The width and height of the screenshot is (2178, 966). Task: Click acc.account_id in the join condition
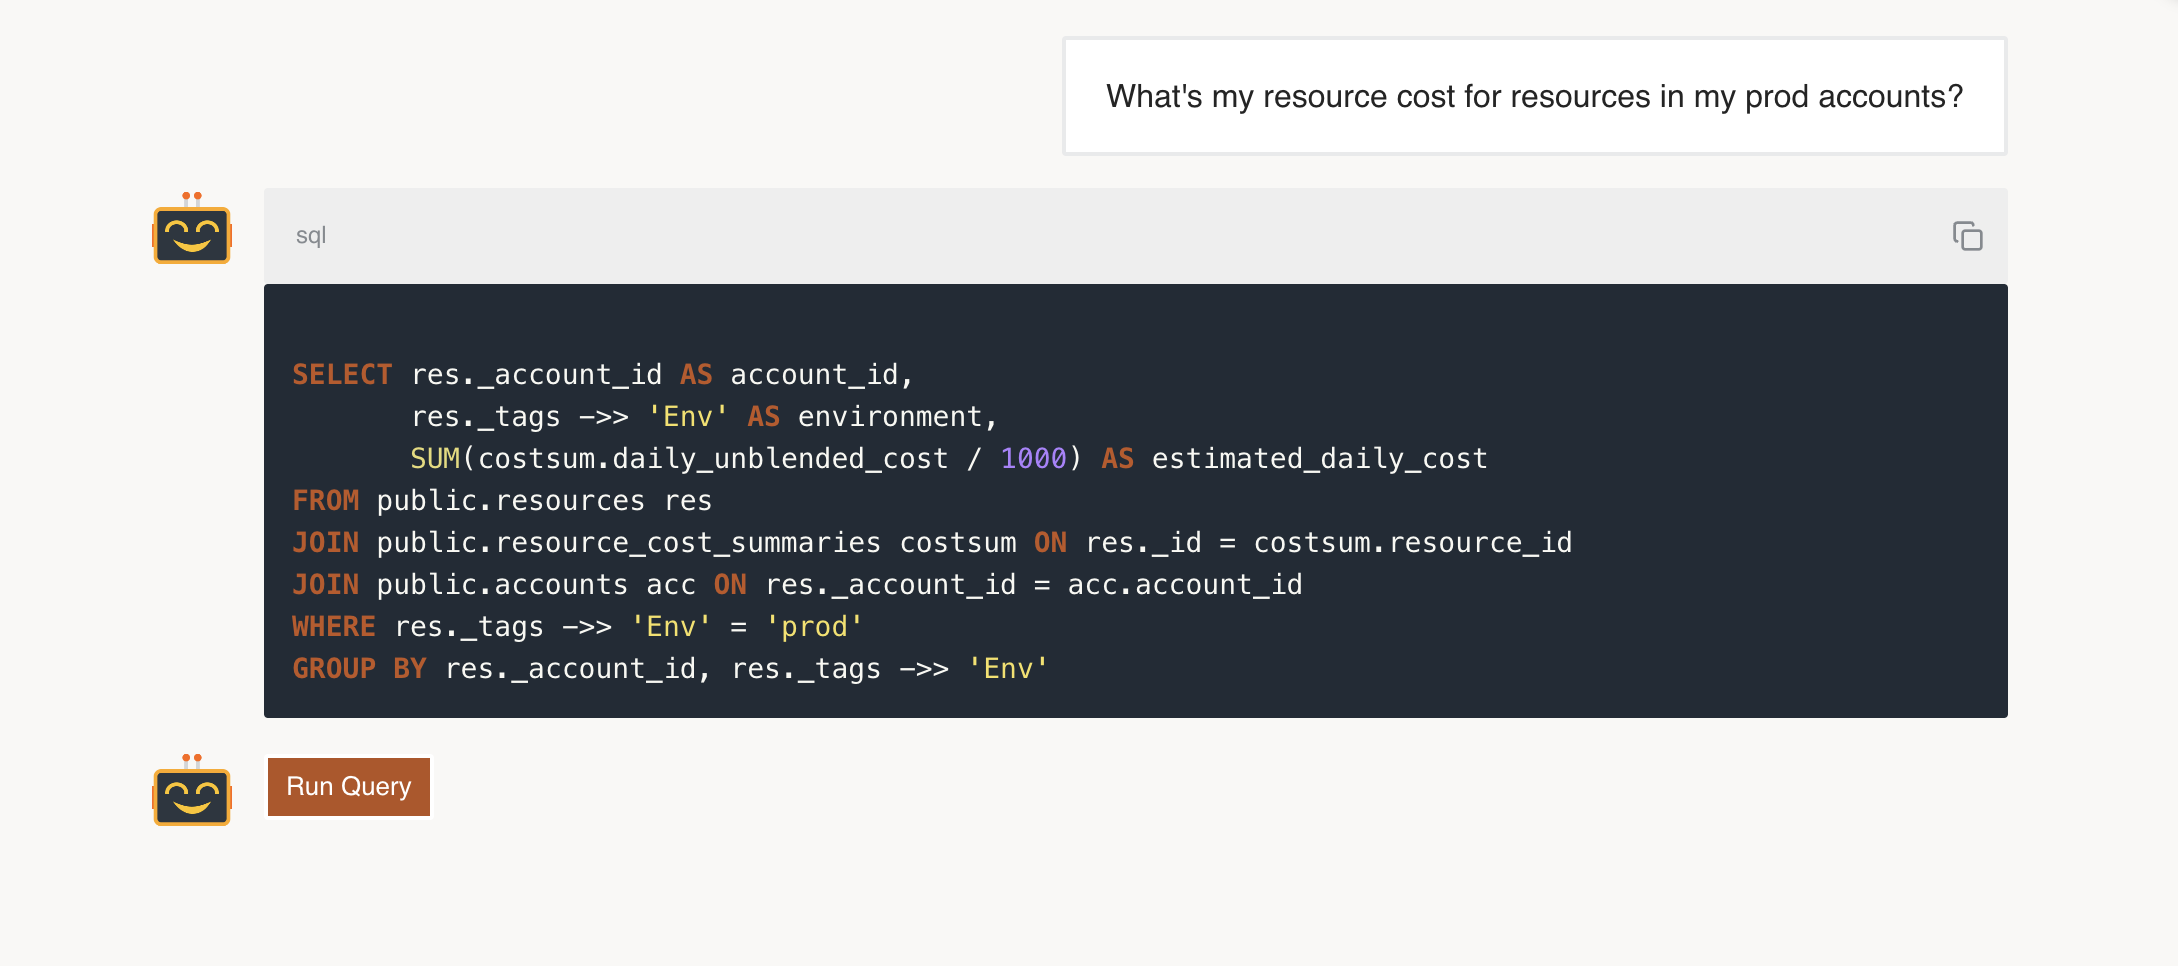1184,585
